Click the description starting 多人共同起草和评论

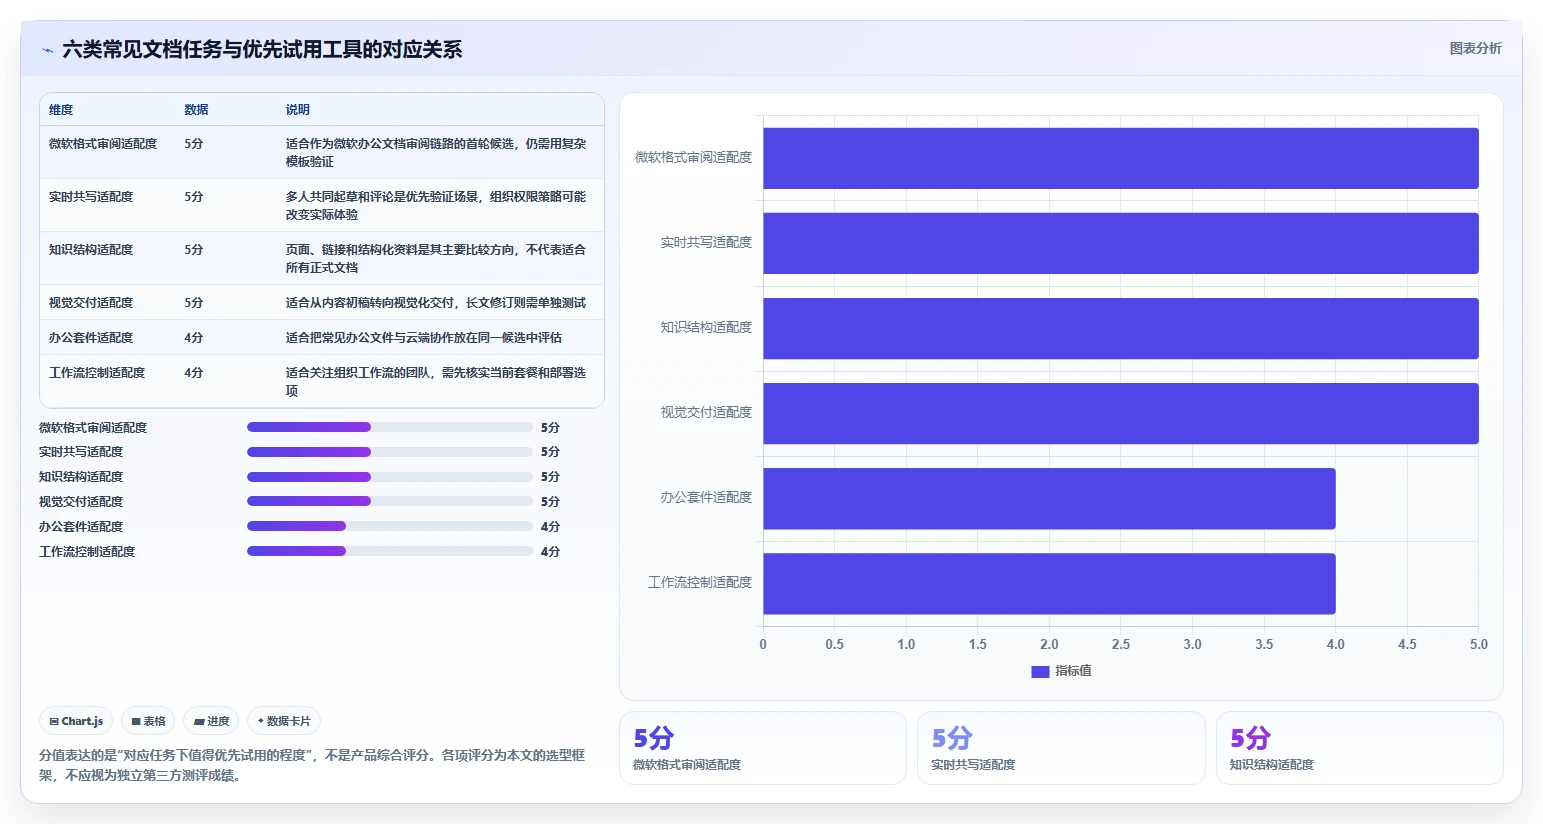tap(436, 206)
